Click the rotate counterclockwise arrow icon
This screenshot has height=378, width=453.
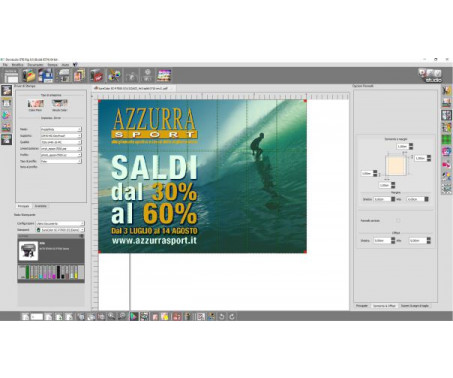coord(222,316)
